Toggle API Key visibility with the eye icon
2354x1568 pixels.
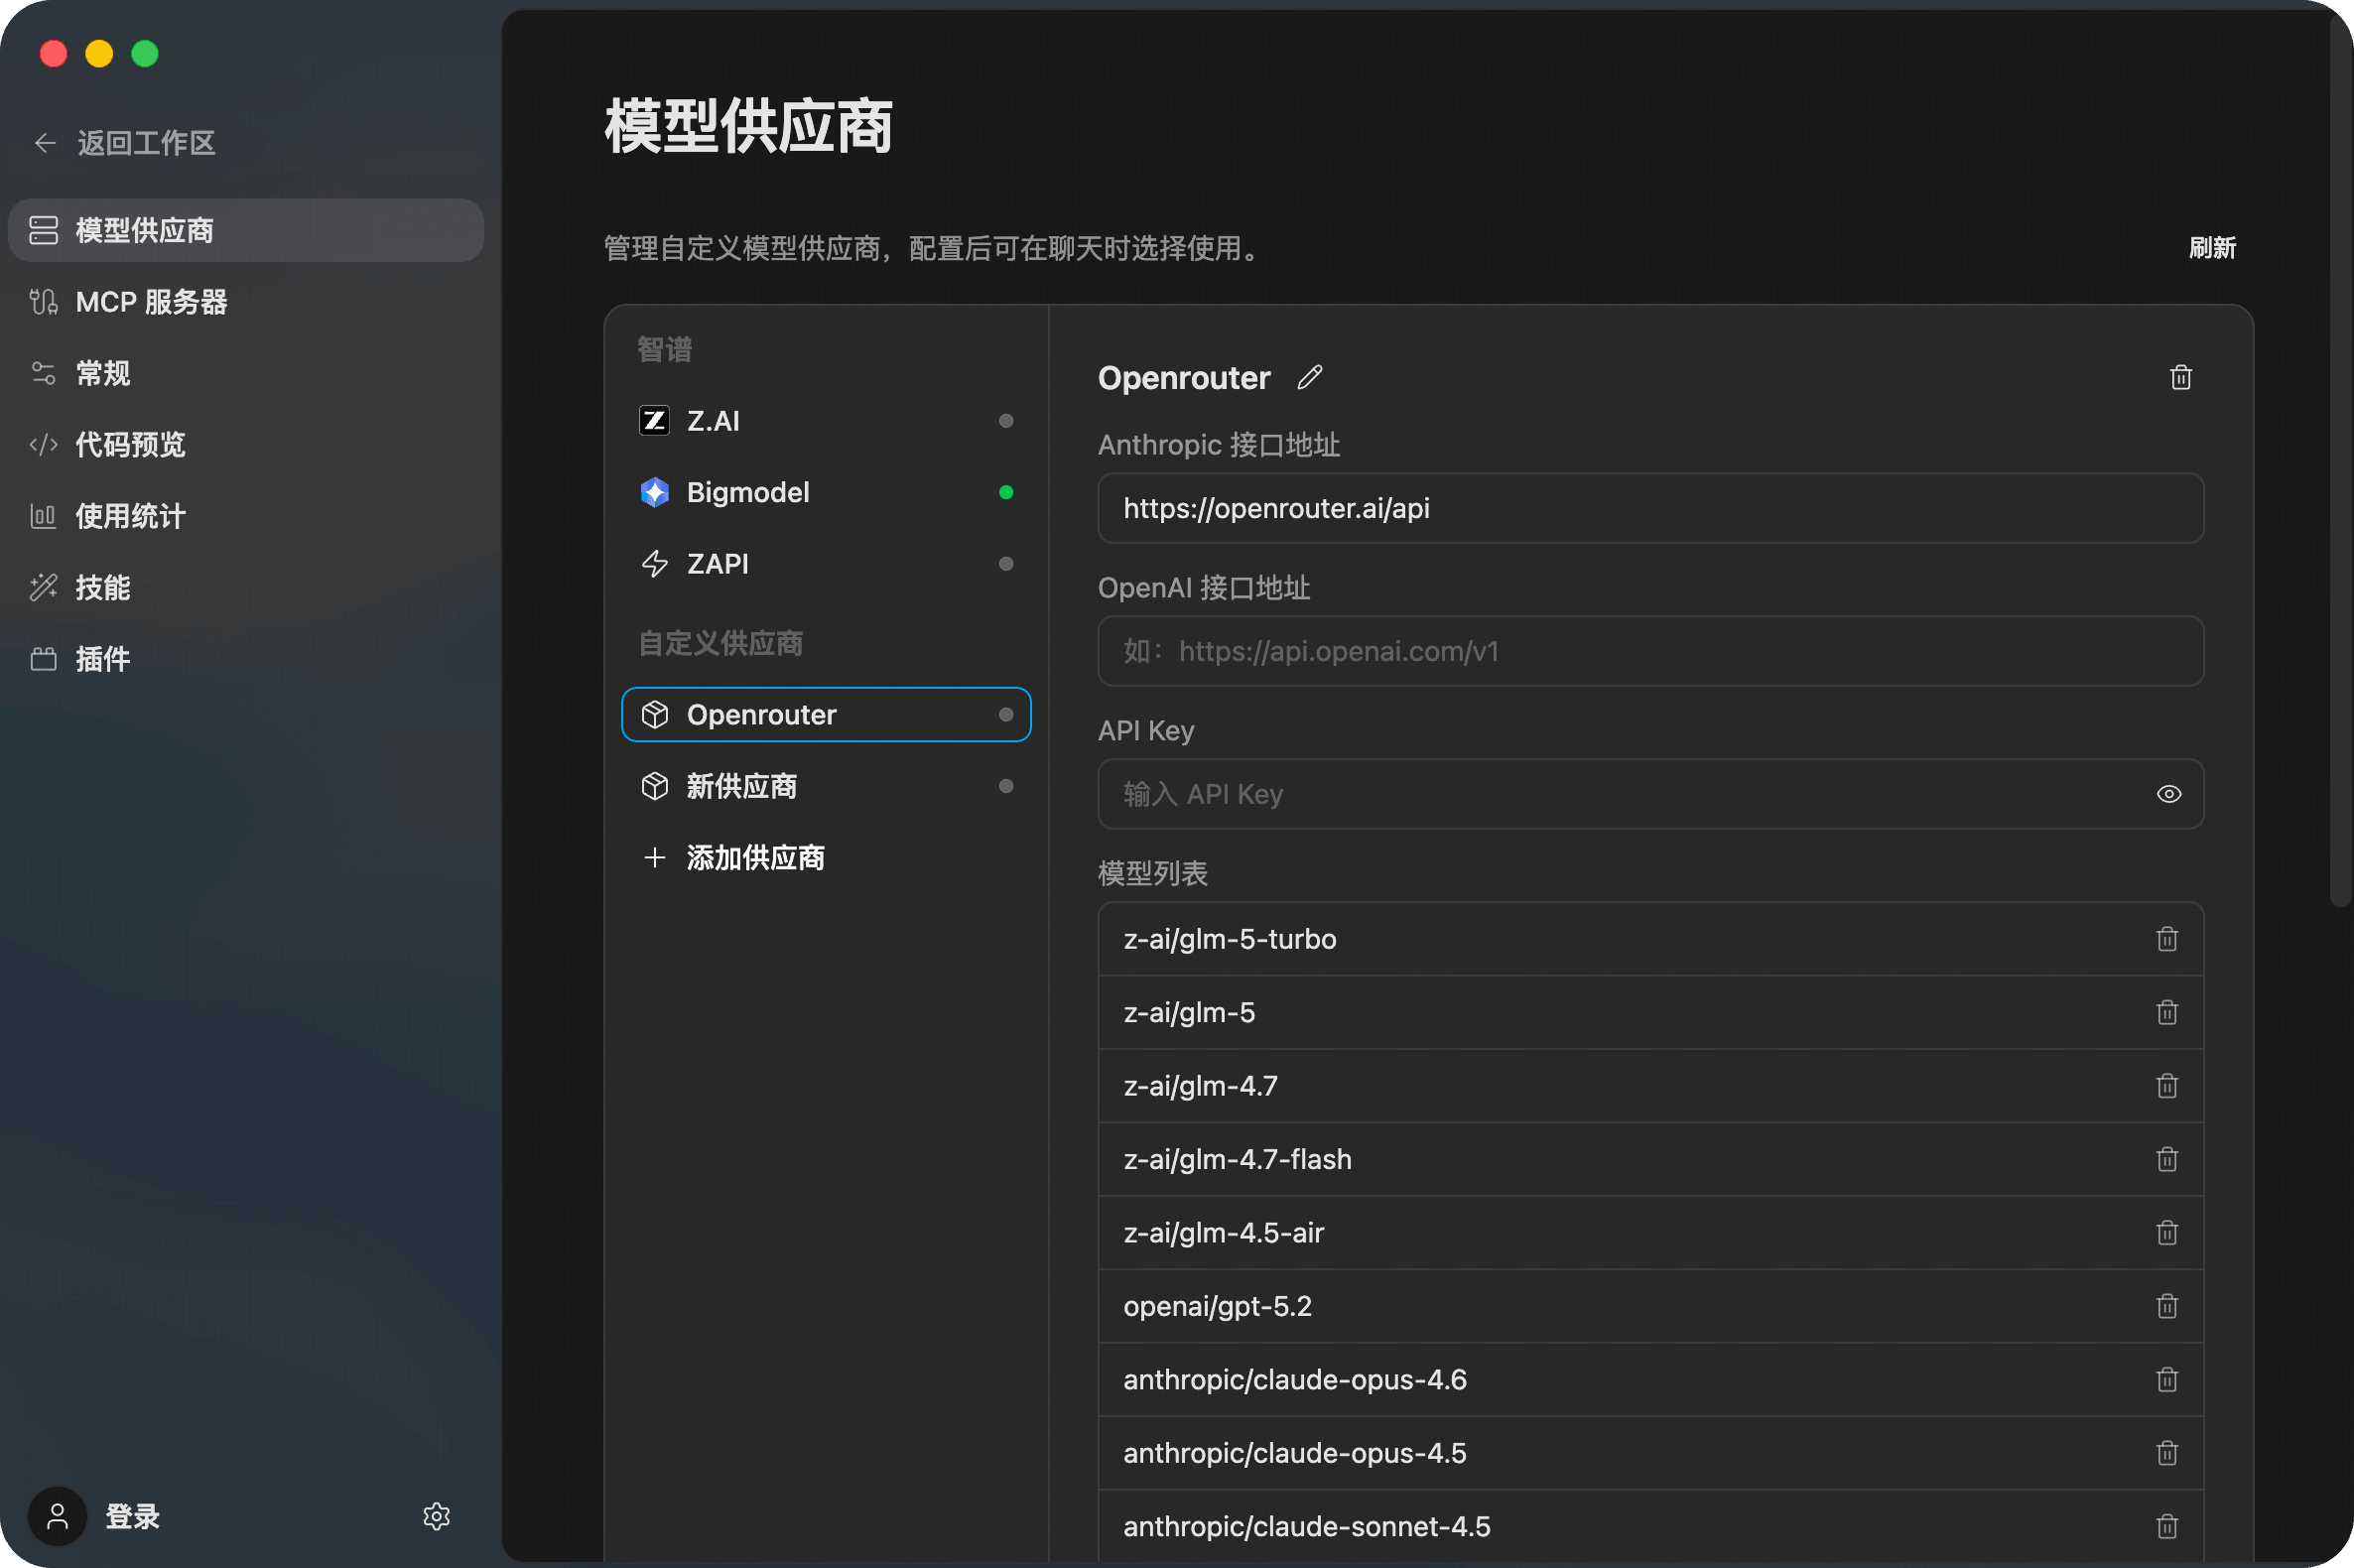(2168, 794)
